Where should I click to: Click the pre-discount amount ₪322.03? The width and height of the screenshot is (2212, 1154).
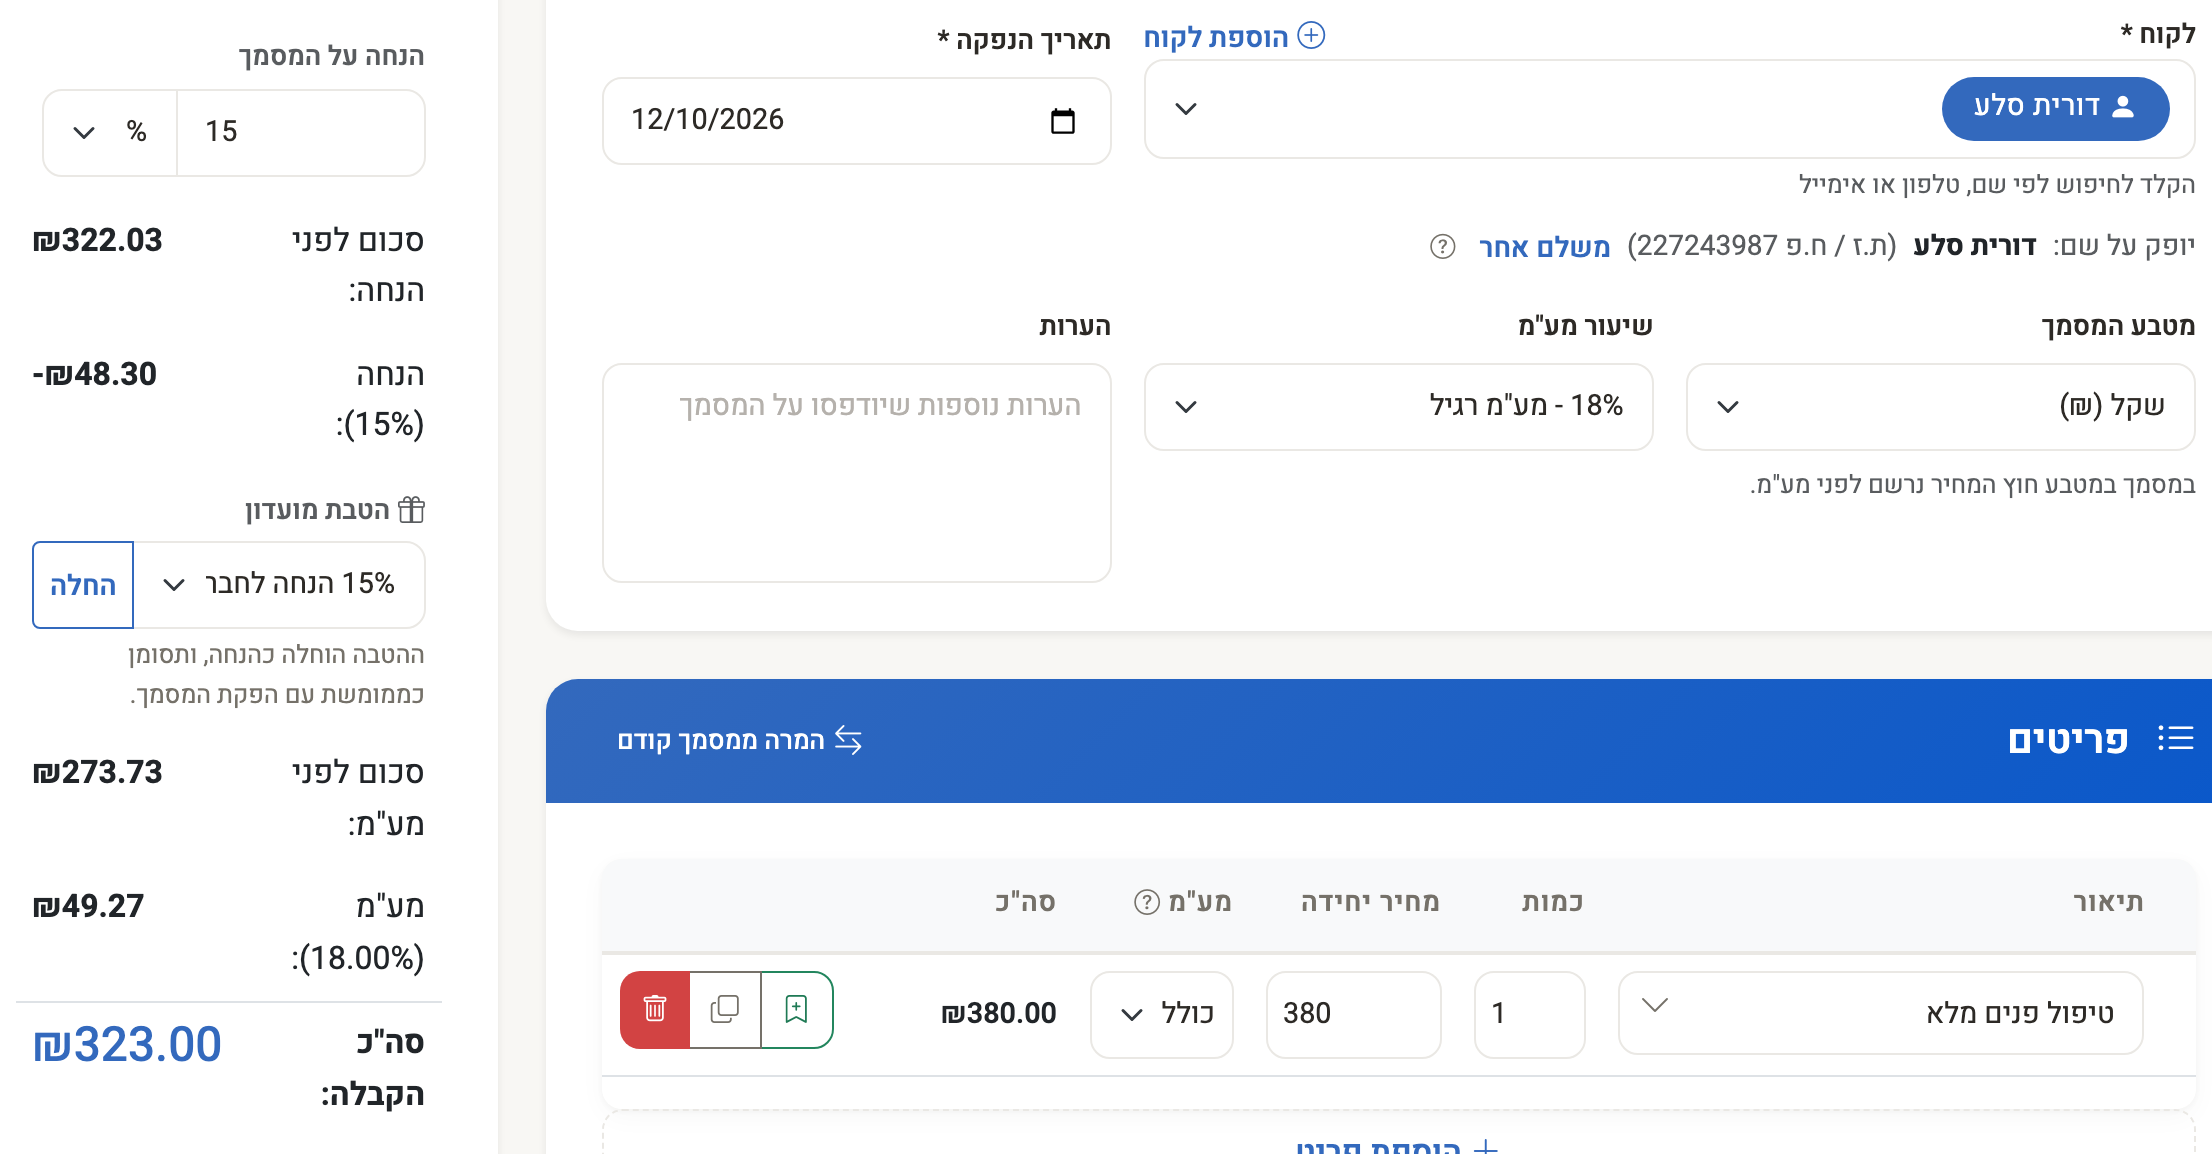(97, 241)
